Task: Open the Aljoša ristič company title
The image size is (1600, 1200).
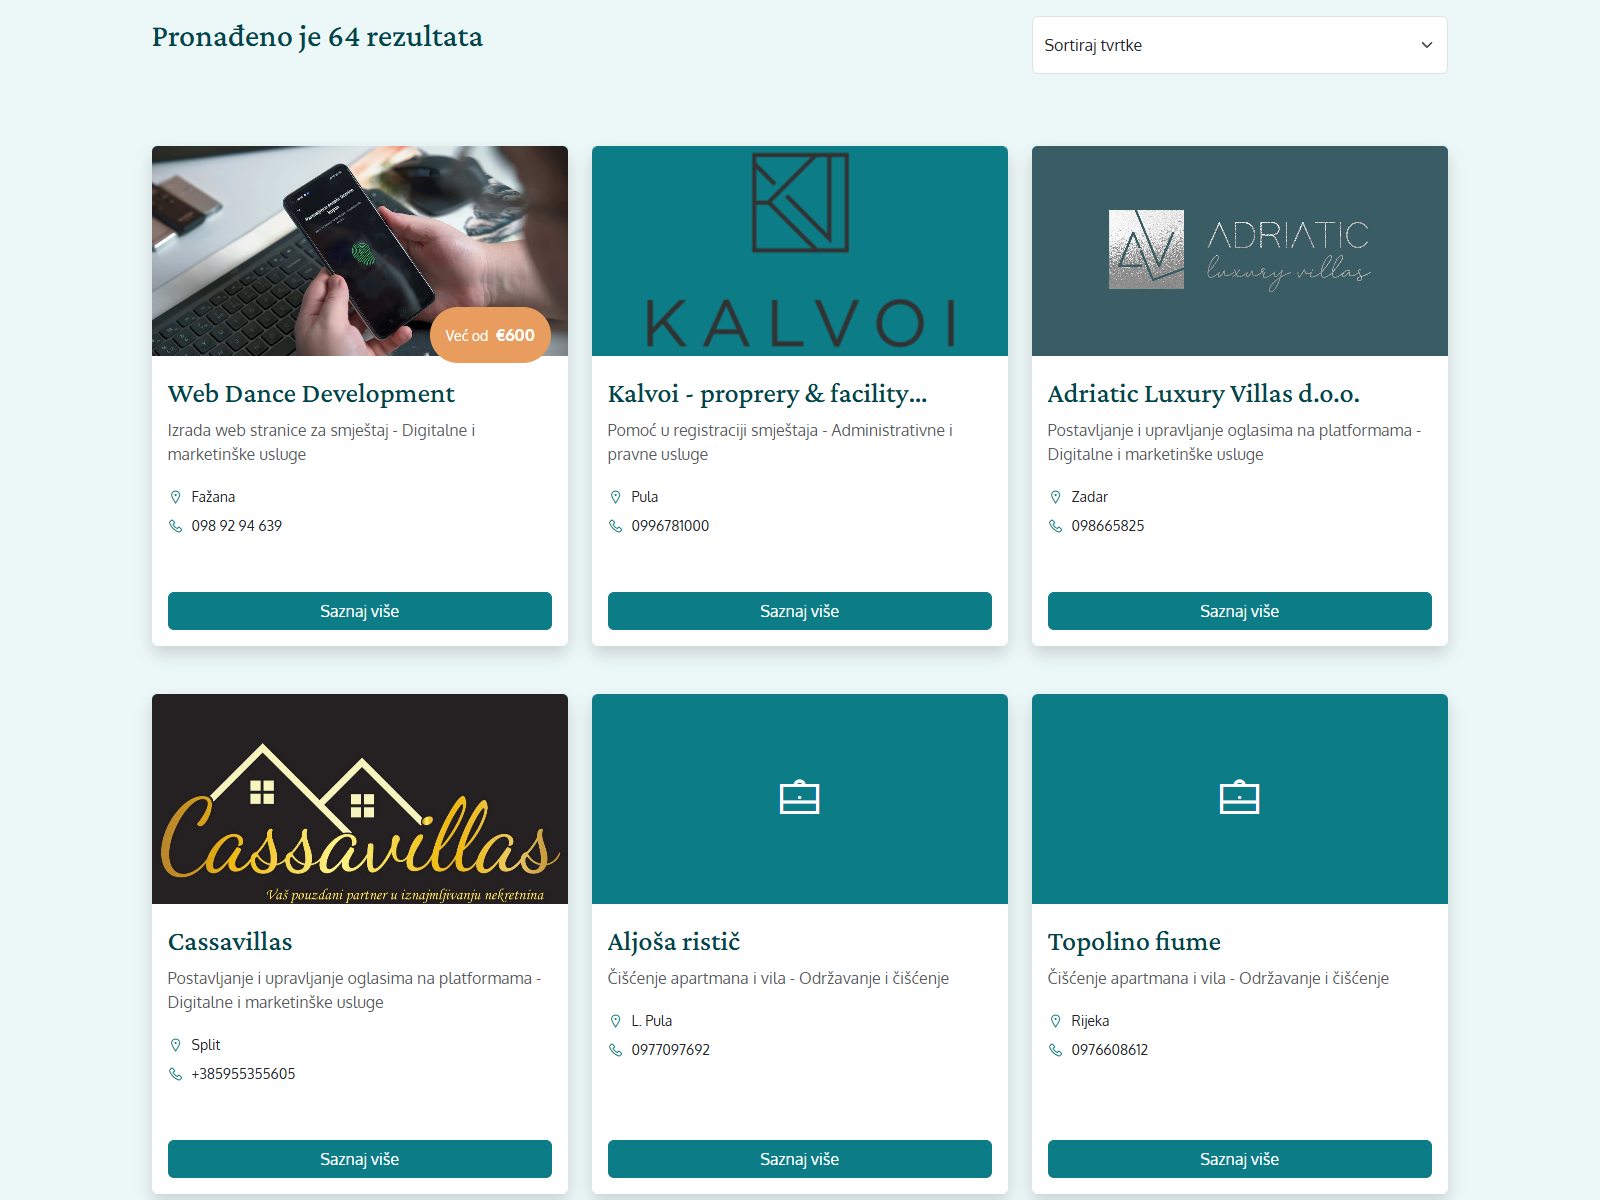Action: (674, 941)
